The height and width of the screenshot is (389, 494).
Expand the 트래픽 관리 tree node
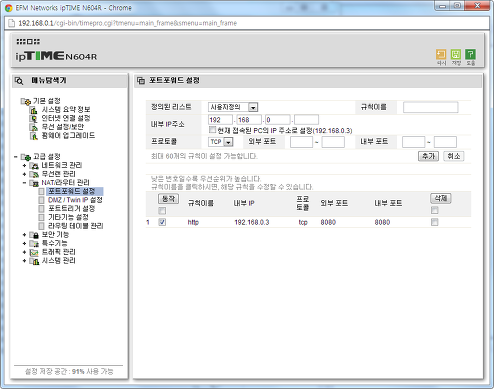[x=24, y=252]
